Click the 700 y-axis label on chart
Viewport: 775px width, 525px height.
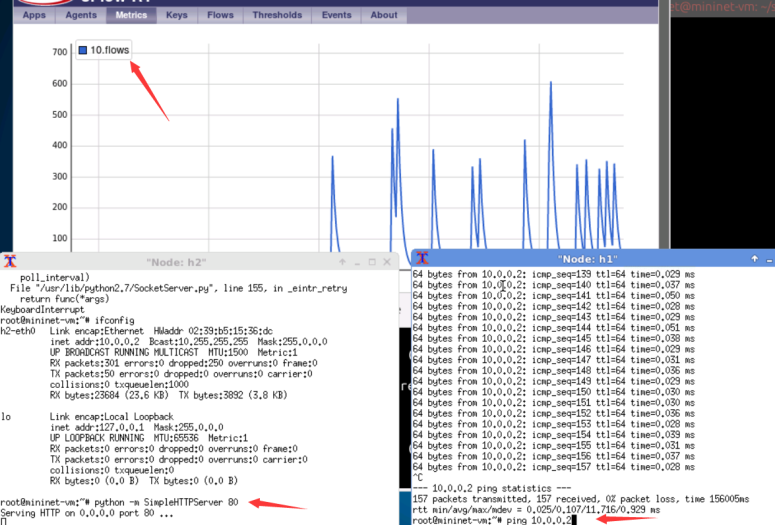coord(60,52)
